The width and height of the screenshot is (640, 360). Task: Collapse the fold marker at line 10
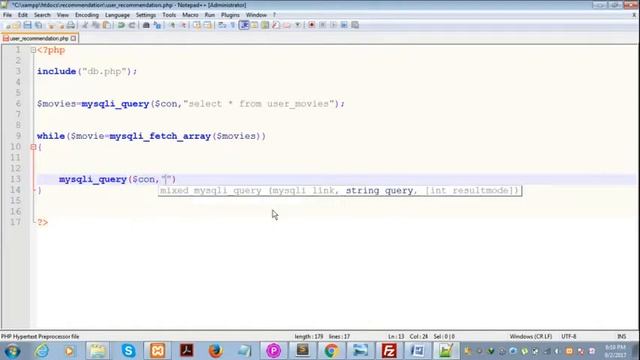(33, 147)
